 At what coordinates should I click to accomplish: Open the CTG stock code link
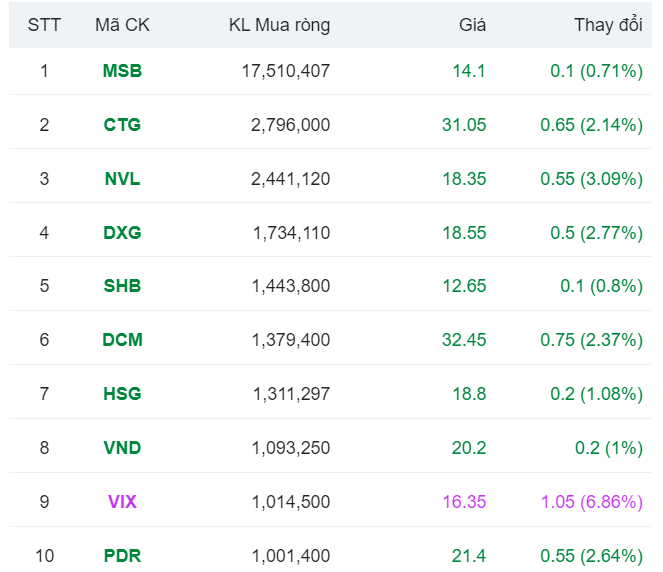[x=122, y=125]
